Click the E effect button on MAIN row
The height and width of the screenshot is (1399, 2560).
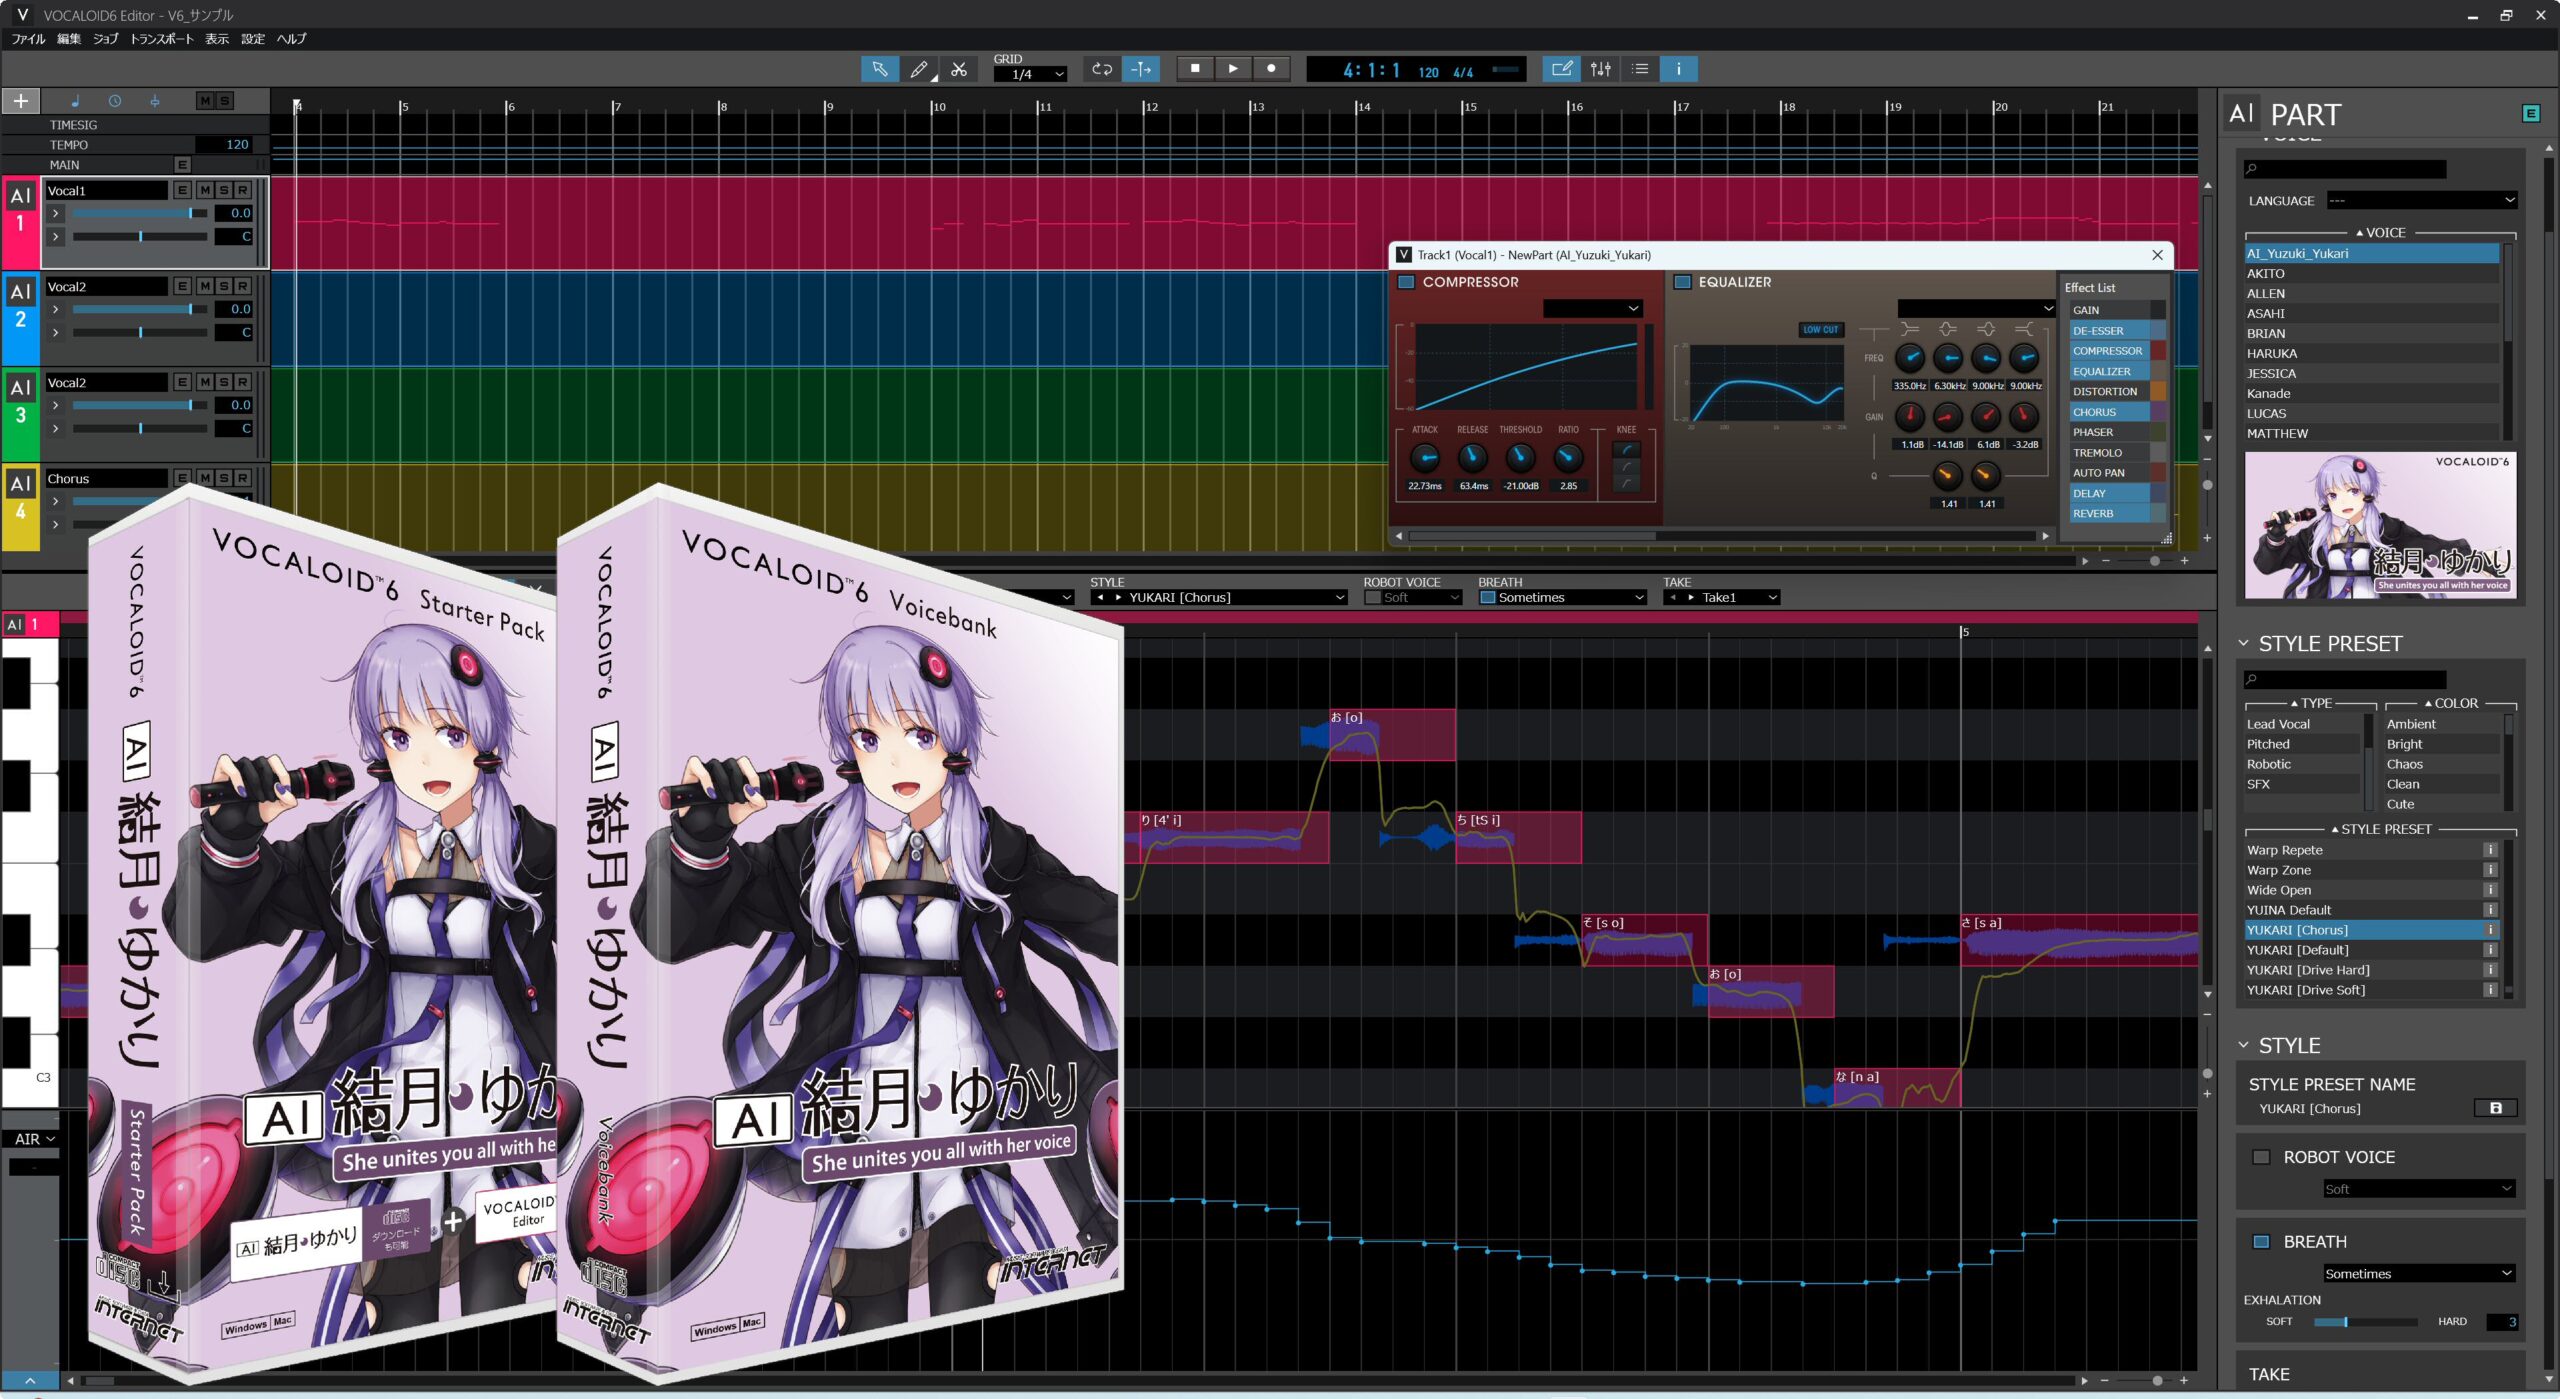click(x=182, y=164)
